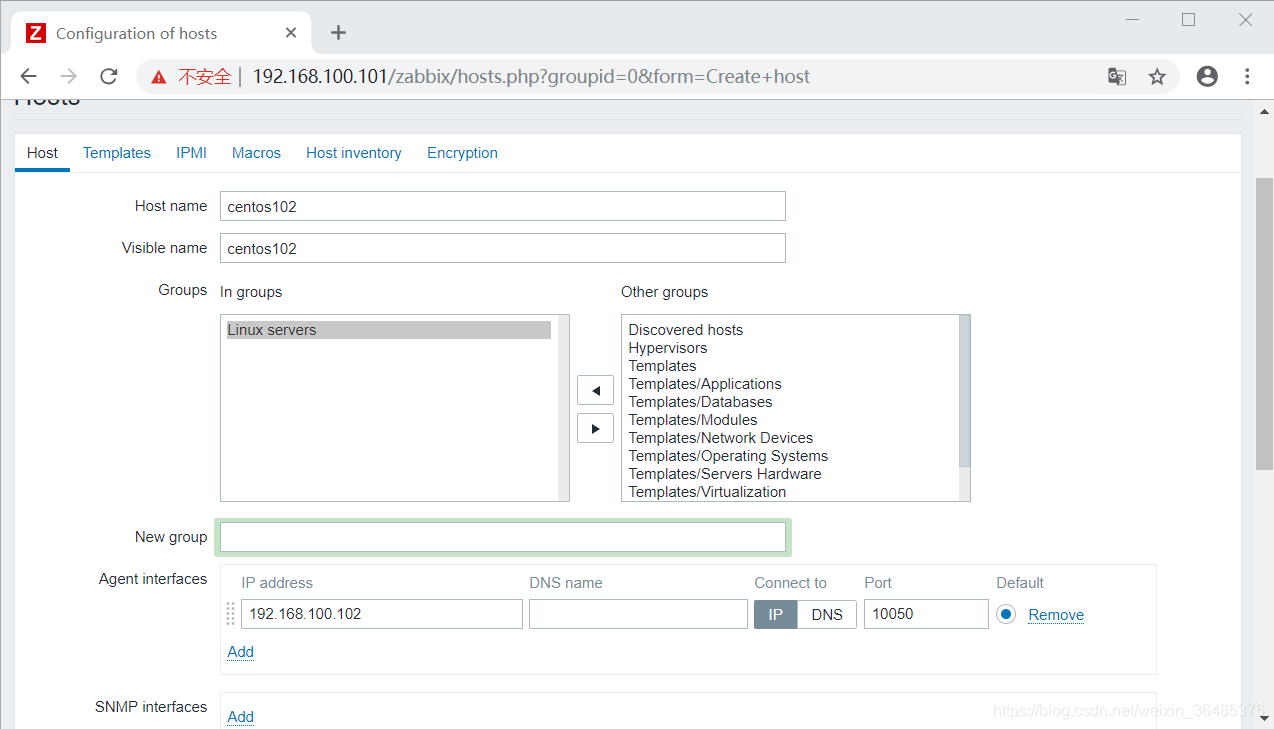Open a new browser tab with plus

point(338,33)
